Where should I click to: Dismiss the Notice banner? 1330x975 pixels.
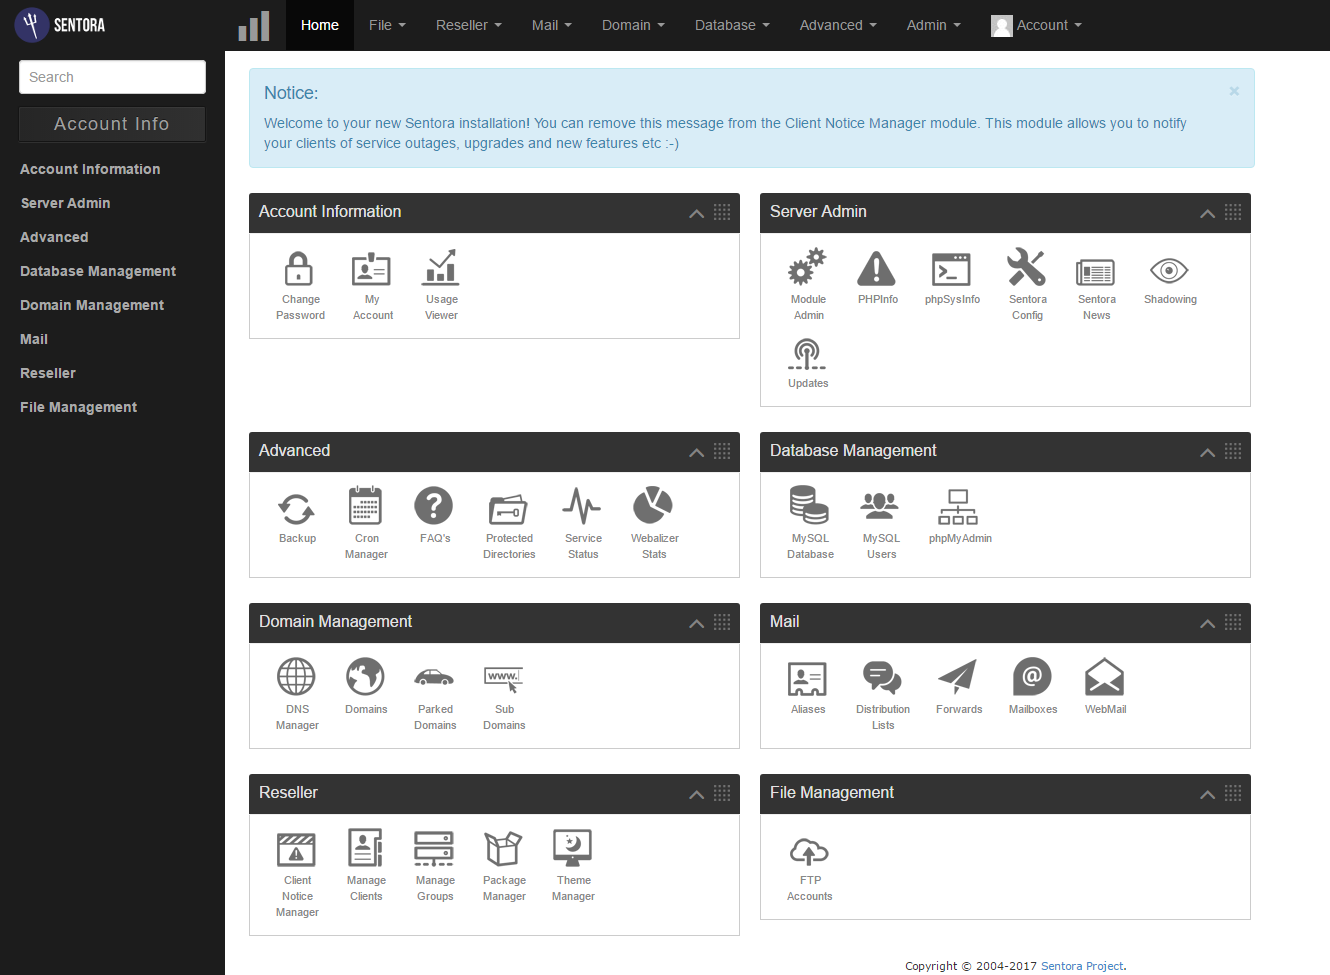click(1234, 91)
